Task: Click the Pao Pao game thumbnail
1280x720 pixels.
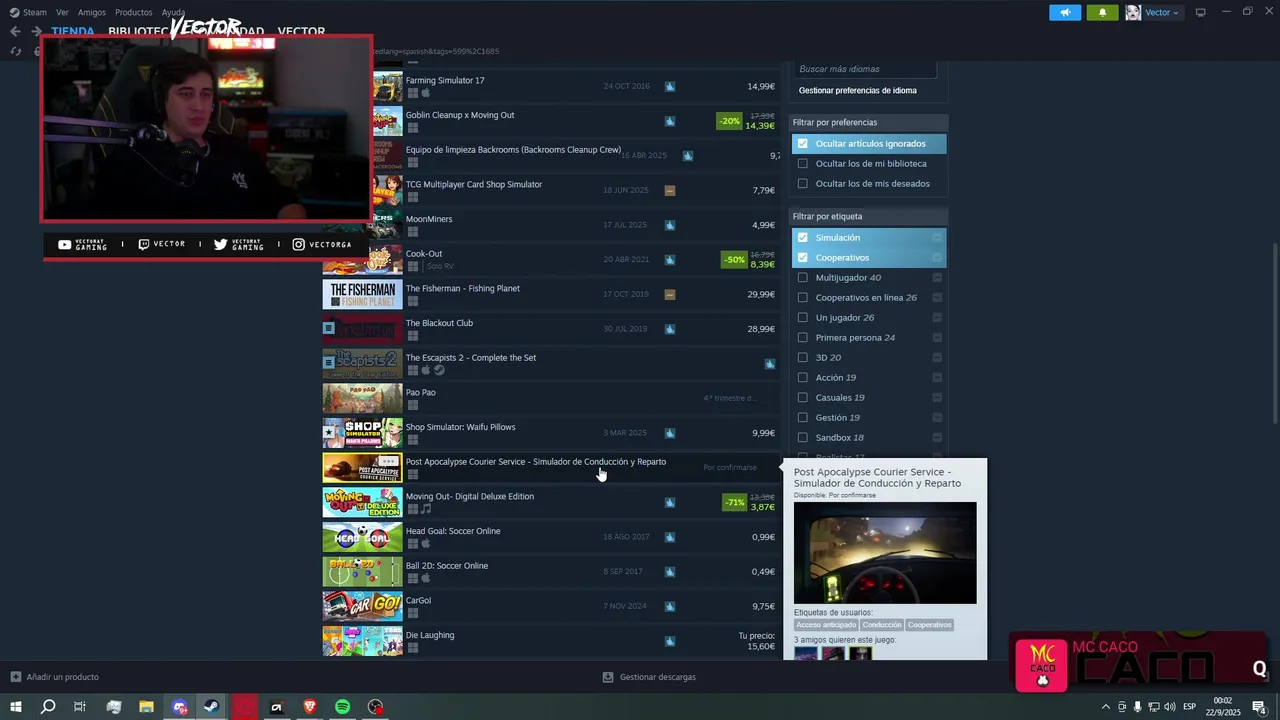Action: 362,398
